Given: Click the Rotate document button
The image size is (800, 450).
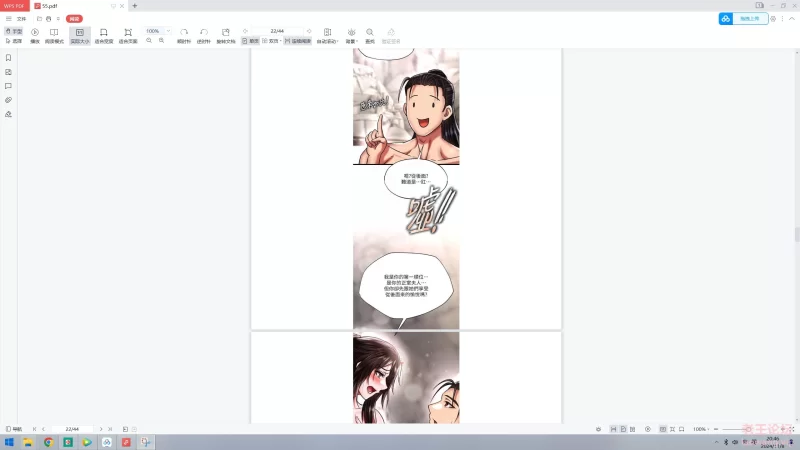Looking at the screenshot, I should pos(226,36).
